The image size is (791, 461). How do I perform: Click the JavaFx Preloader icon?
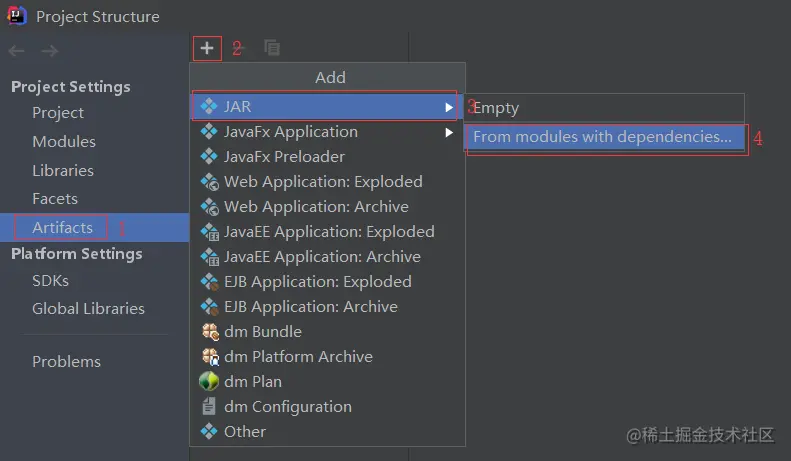[x=209, y=156]
